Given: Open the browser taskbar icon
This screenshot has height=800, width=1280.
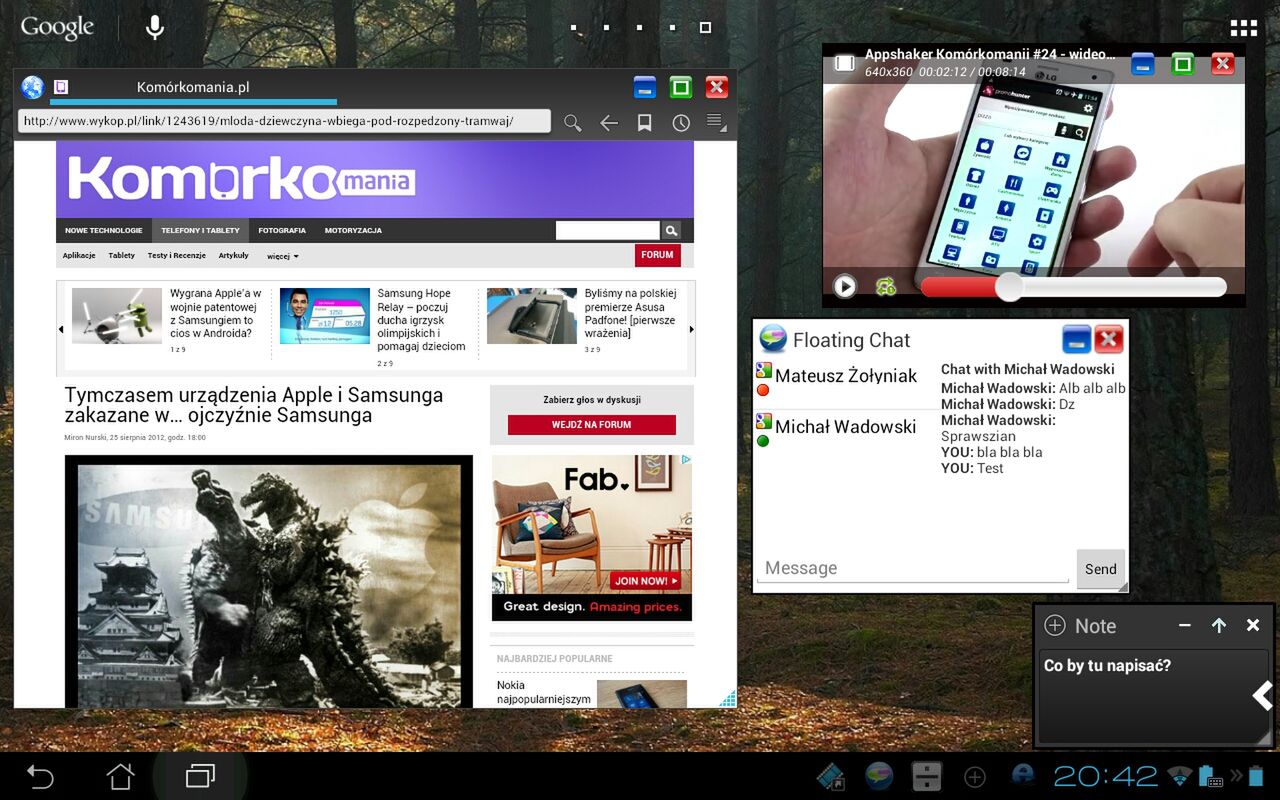Looking at the screenshot, I should click(1023, 776).
